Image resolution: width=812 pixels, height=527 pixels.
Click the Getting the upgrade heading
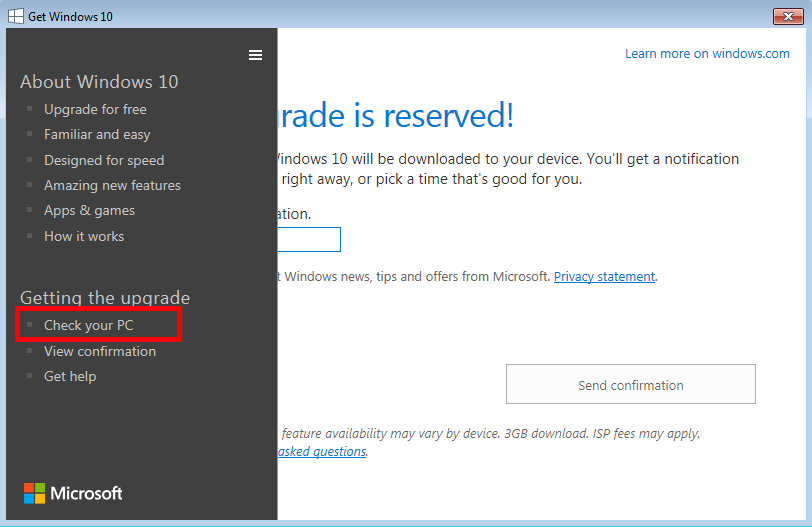[105, 298]
